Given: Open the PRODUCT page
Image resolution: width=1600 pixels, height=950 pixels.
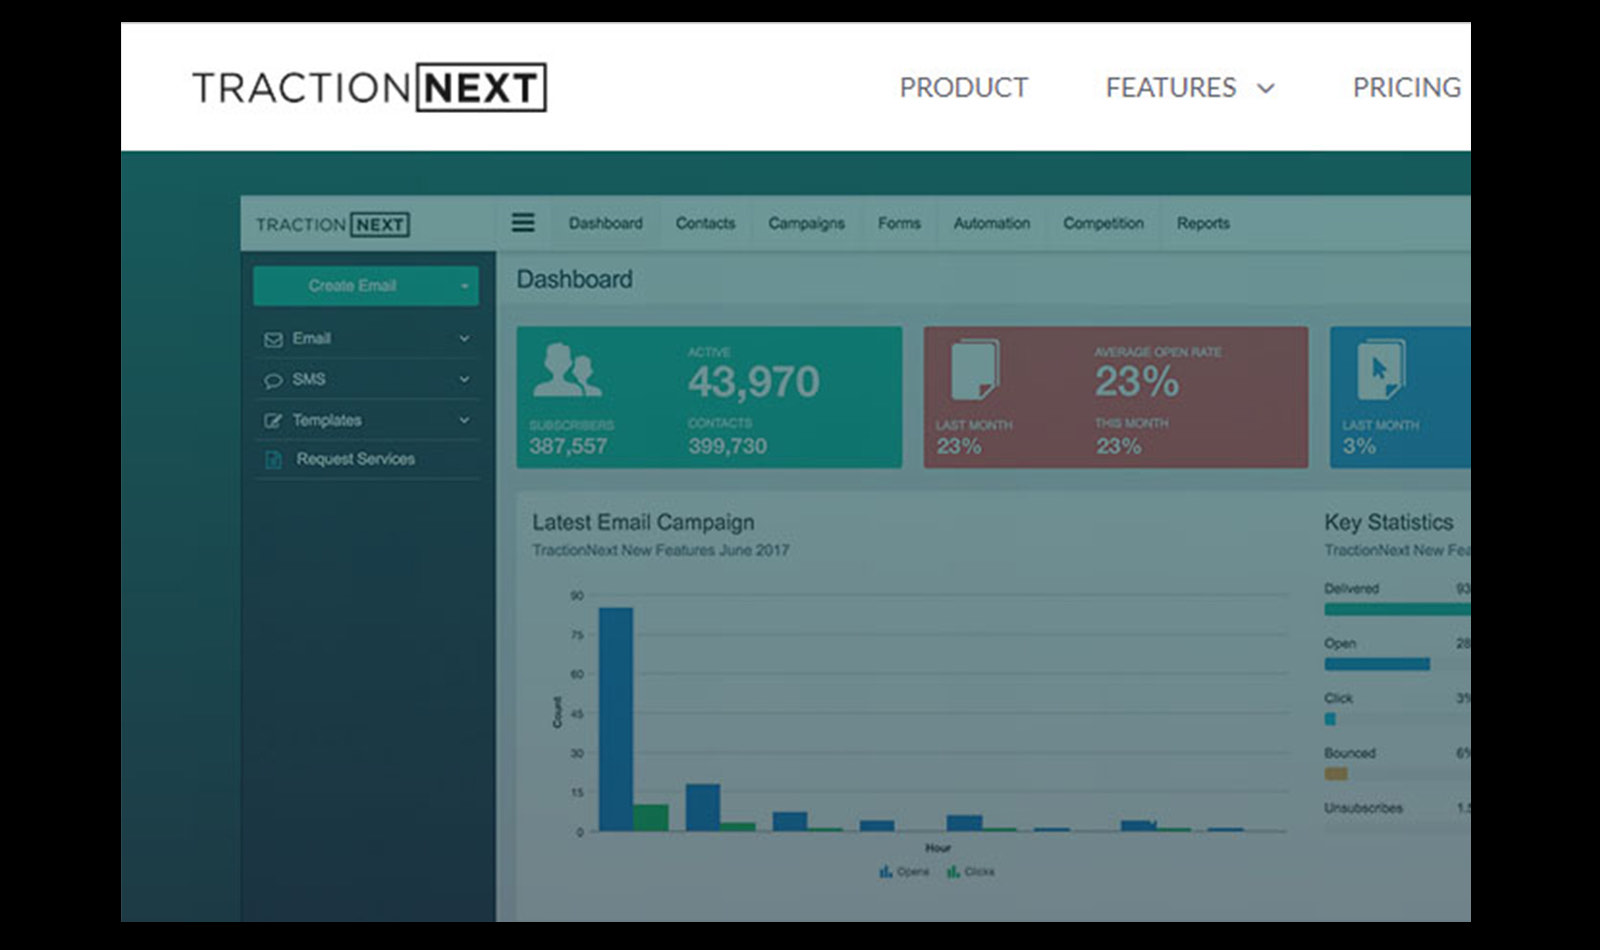Looking at the screenshot, I should pyautogui.click(x=963, y=88).
